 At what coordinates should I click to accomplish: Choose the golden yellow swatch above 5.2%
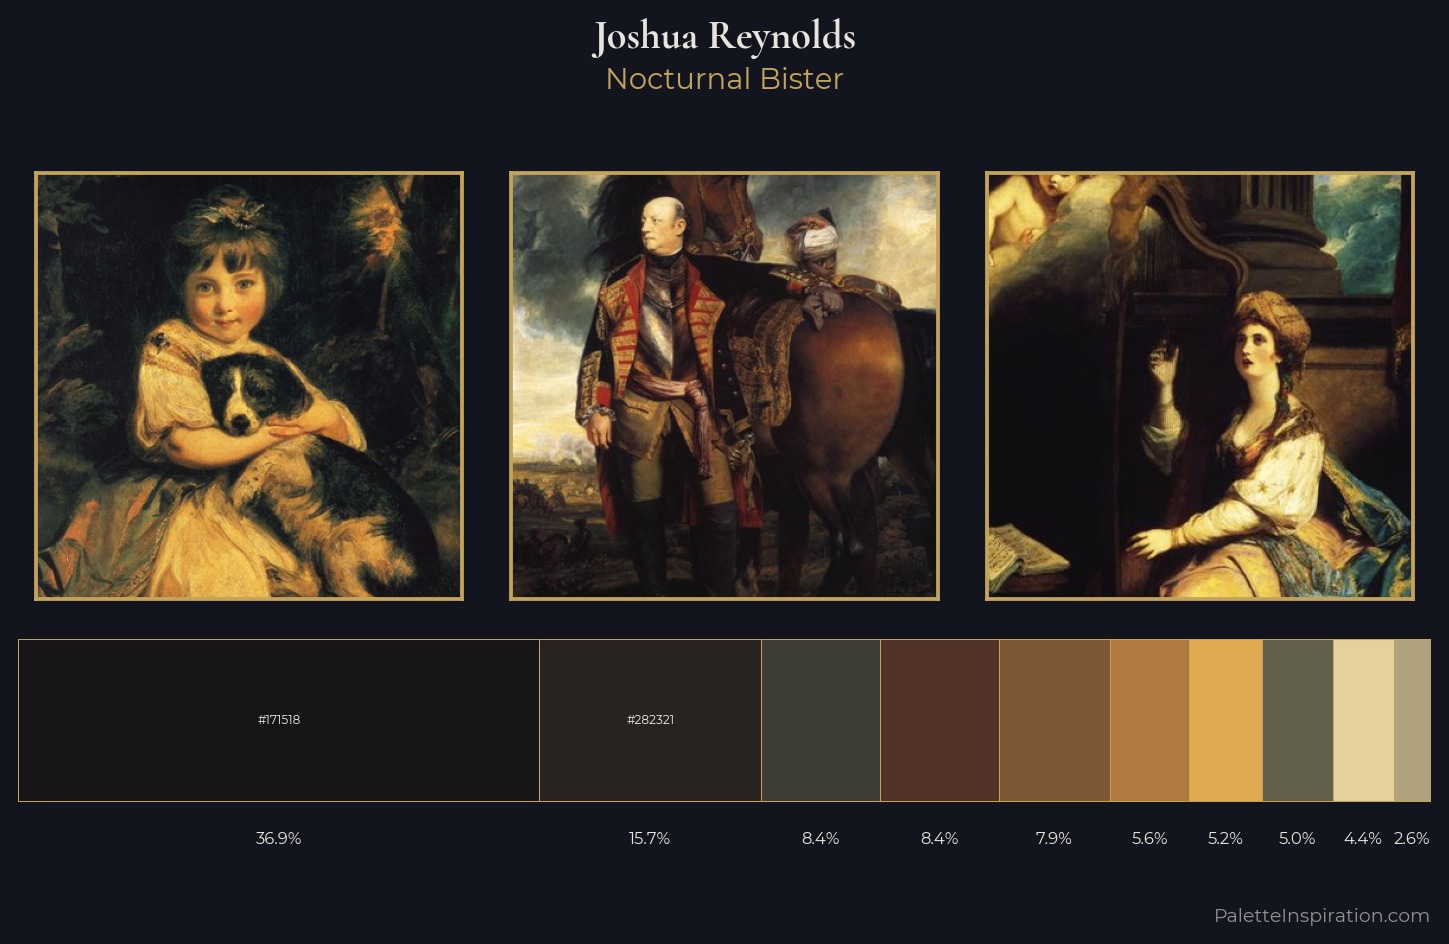click(1226, 720)
